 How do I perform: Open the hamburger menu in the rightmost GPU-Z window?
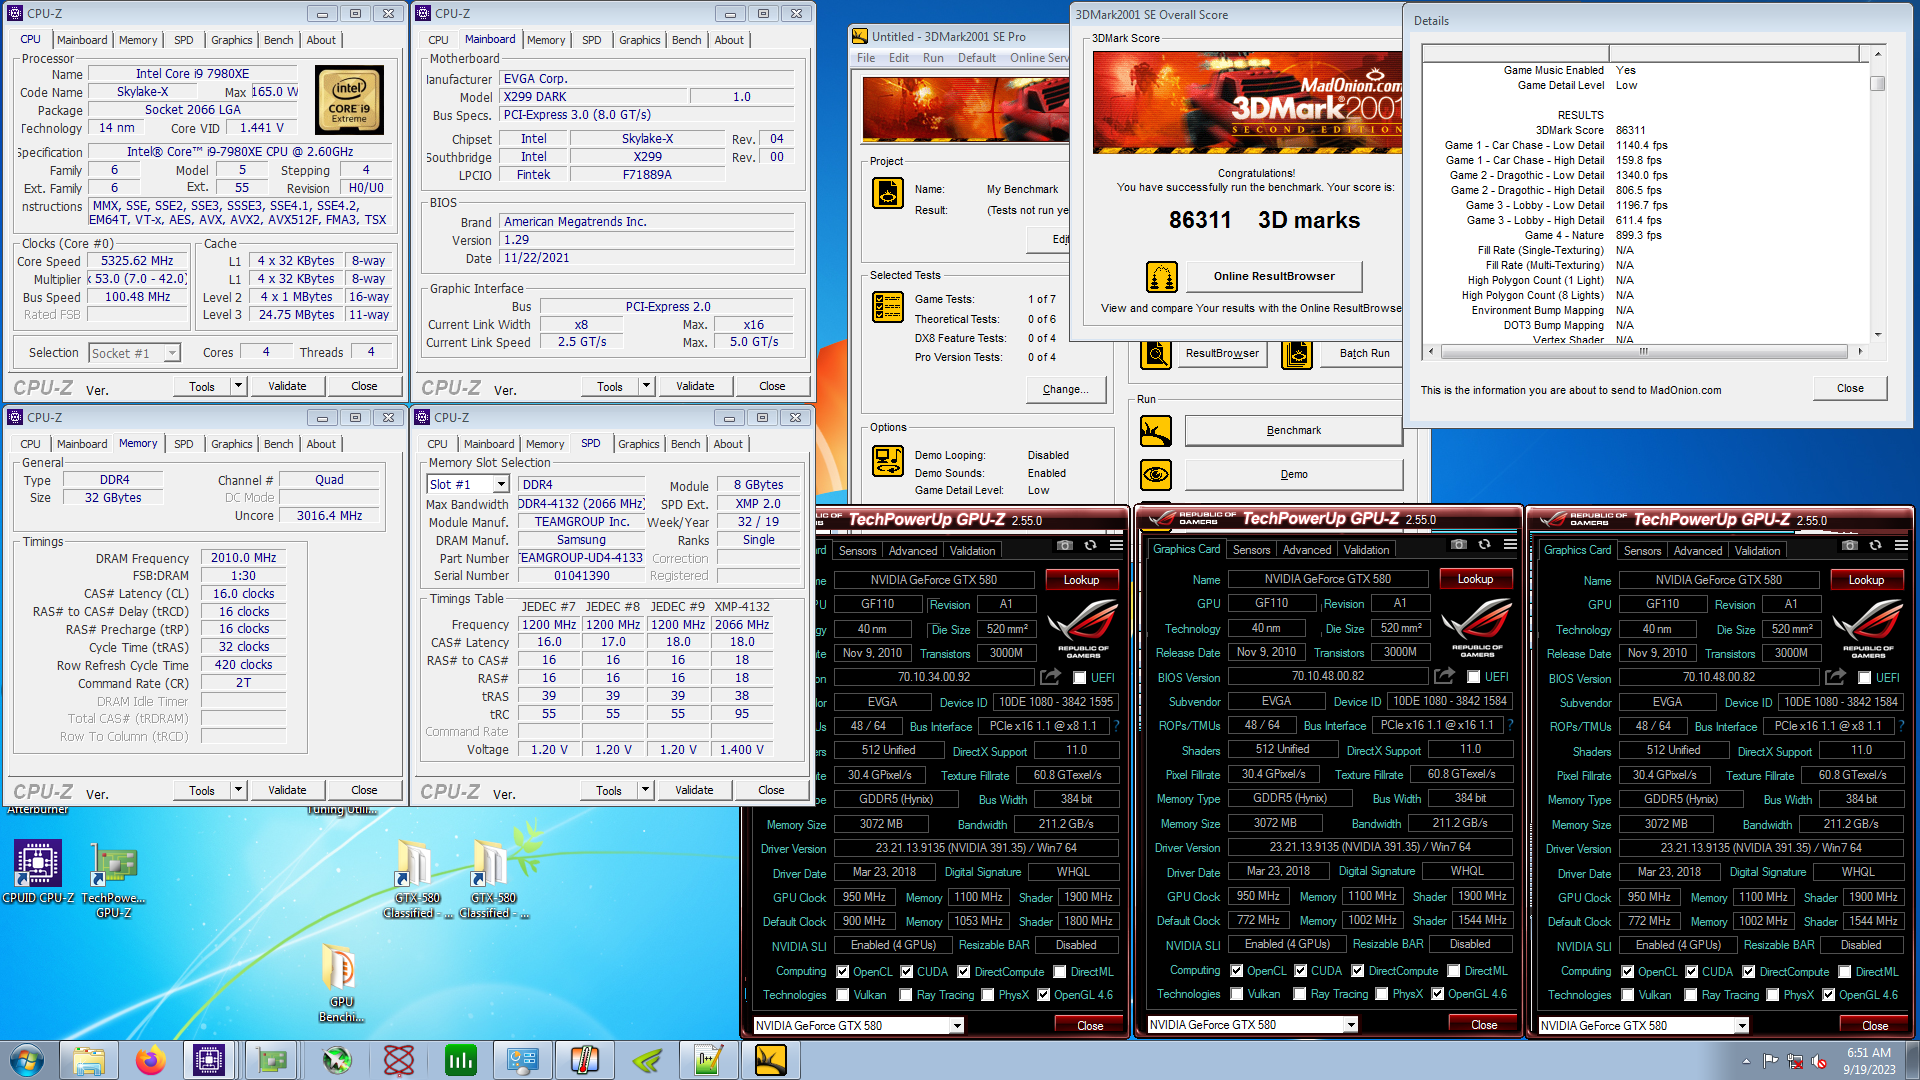click(1901, 546)
